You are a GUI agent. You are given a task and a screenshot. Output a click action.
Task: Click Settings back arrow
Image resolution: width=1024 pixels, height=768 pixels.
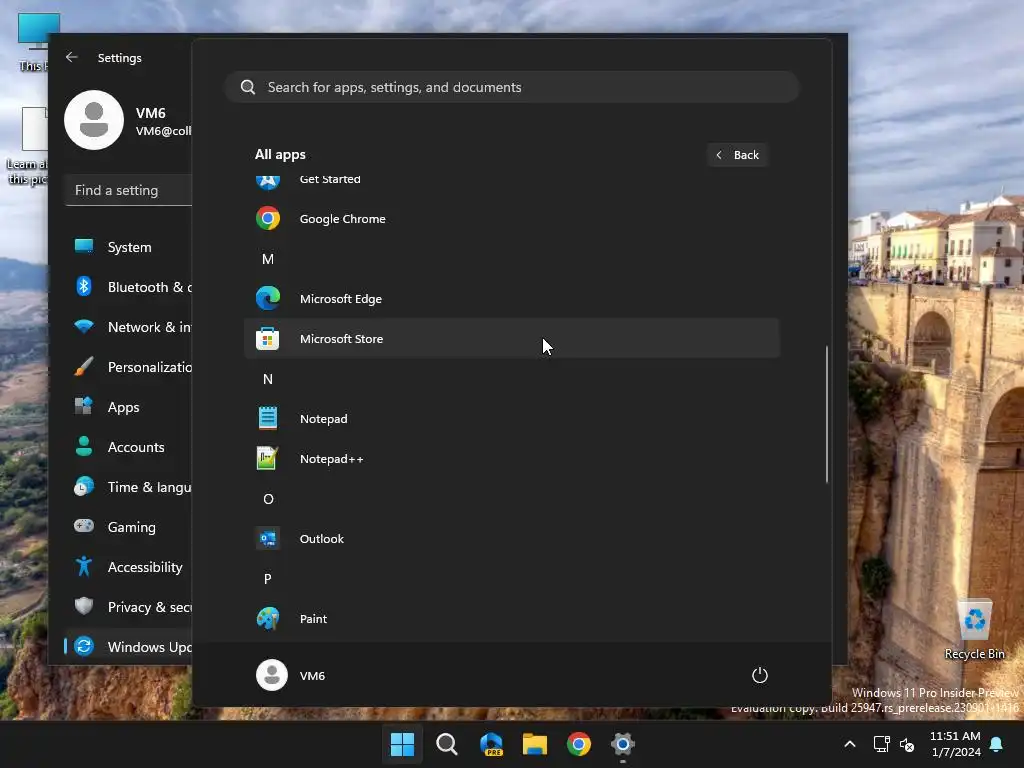72,57
